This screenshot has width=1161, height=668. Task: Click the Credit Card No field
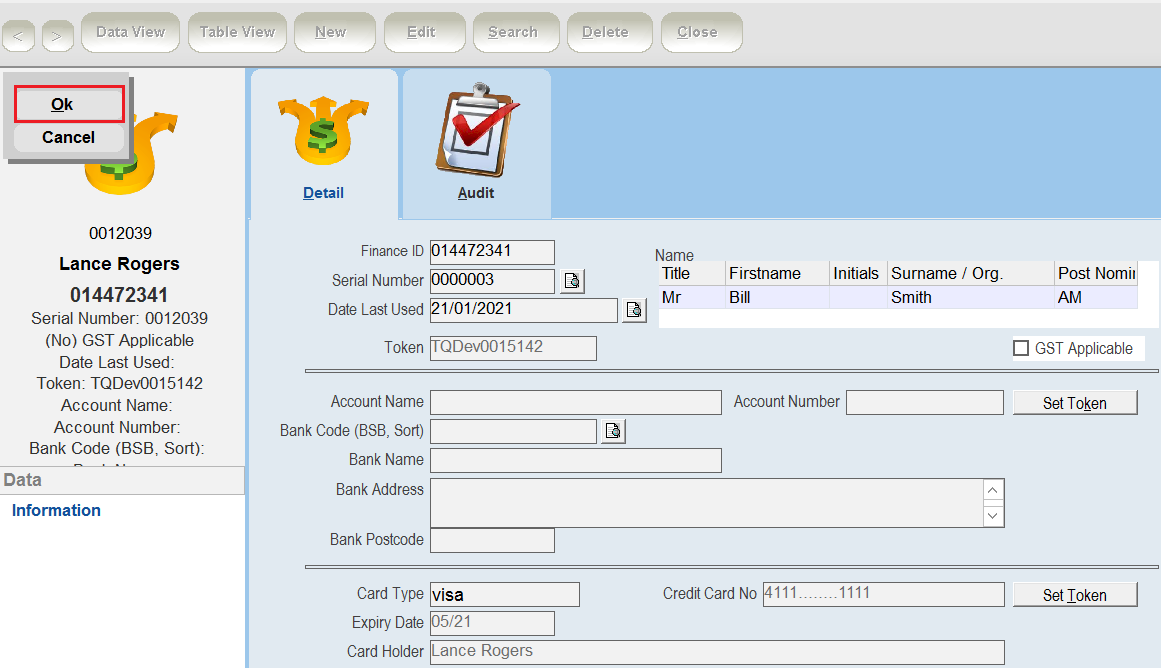883,594
